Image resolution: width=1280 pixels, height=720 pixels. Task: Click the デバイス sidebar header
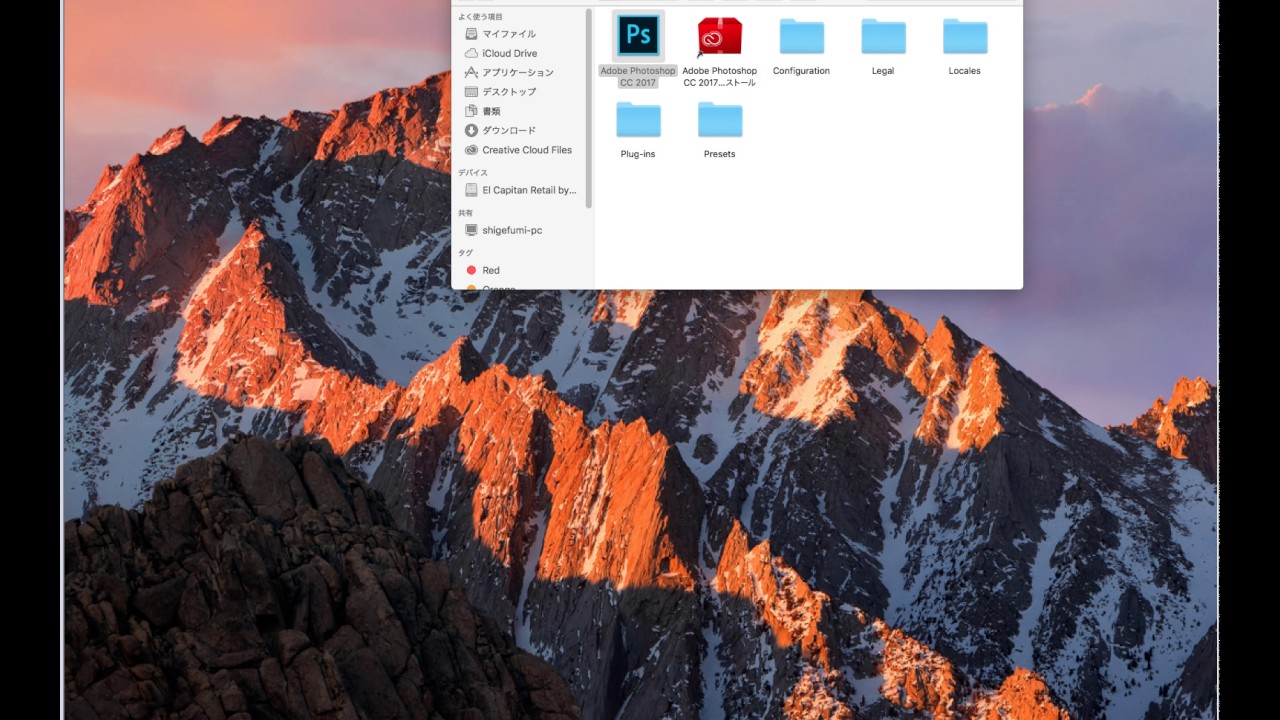(x=473, y=173)
